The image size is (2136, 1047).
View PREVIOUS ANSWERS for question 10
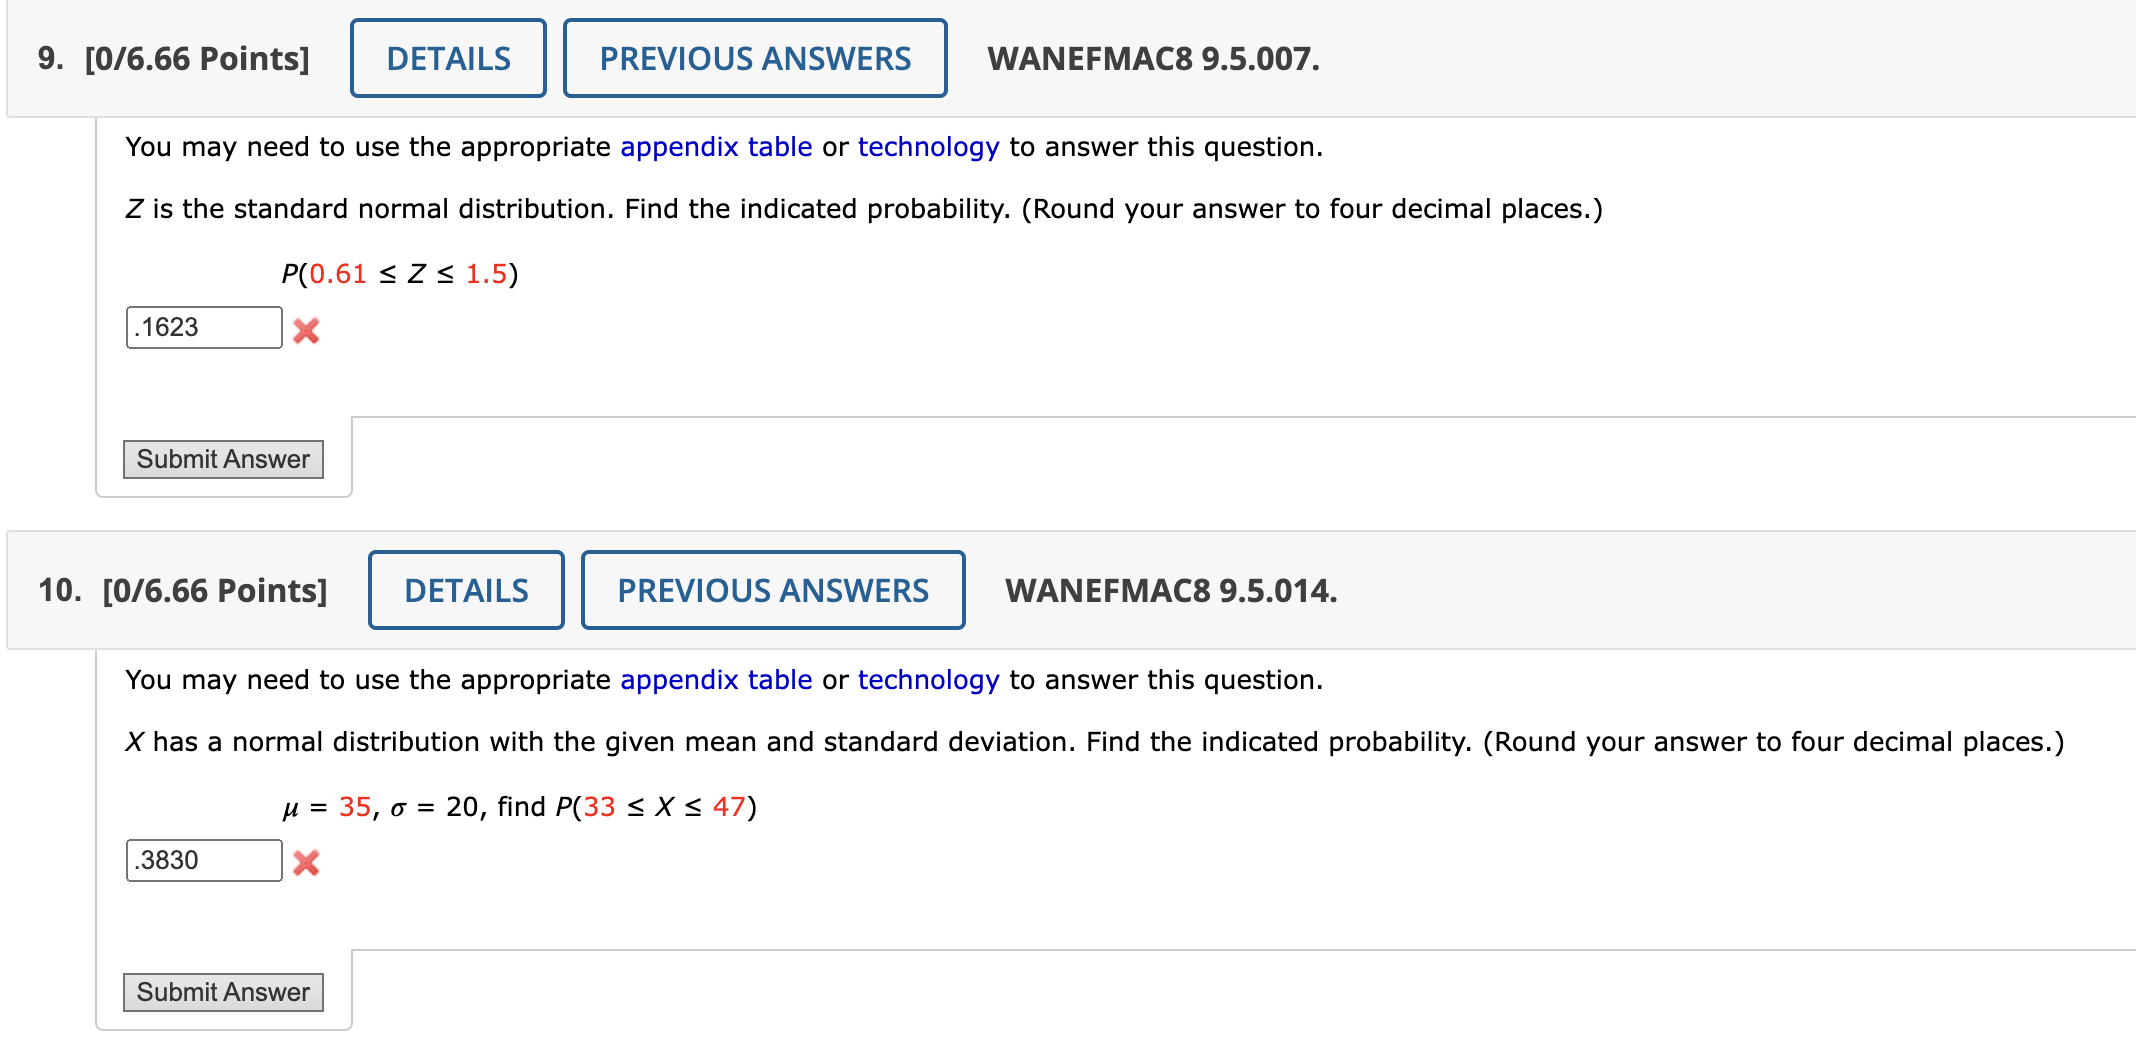[773, 590]
